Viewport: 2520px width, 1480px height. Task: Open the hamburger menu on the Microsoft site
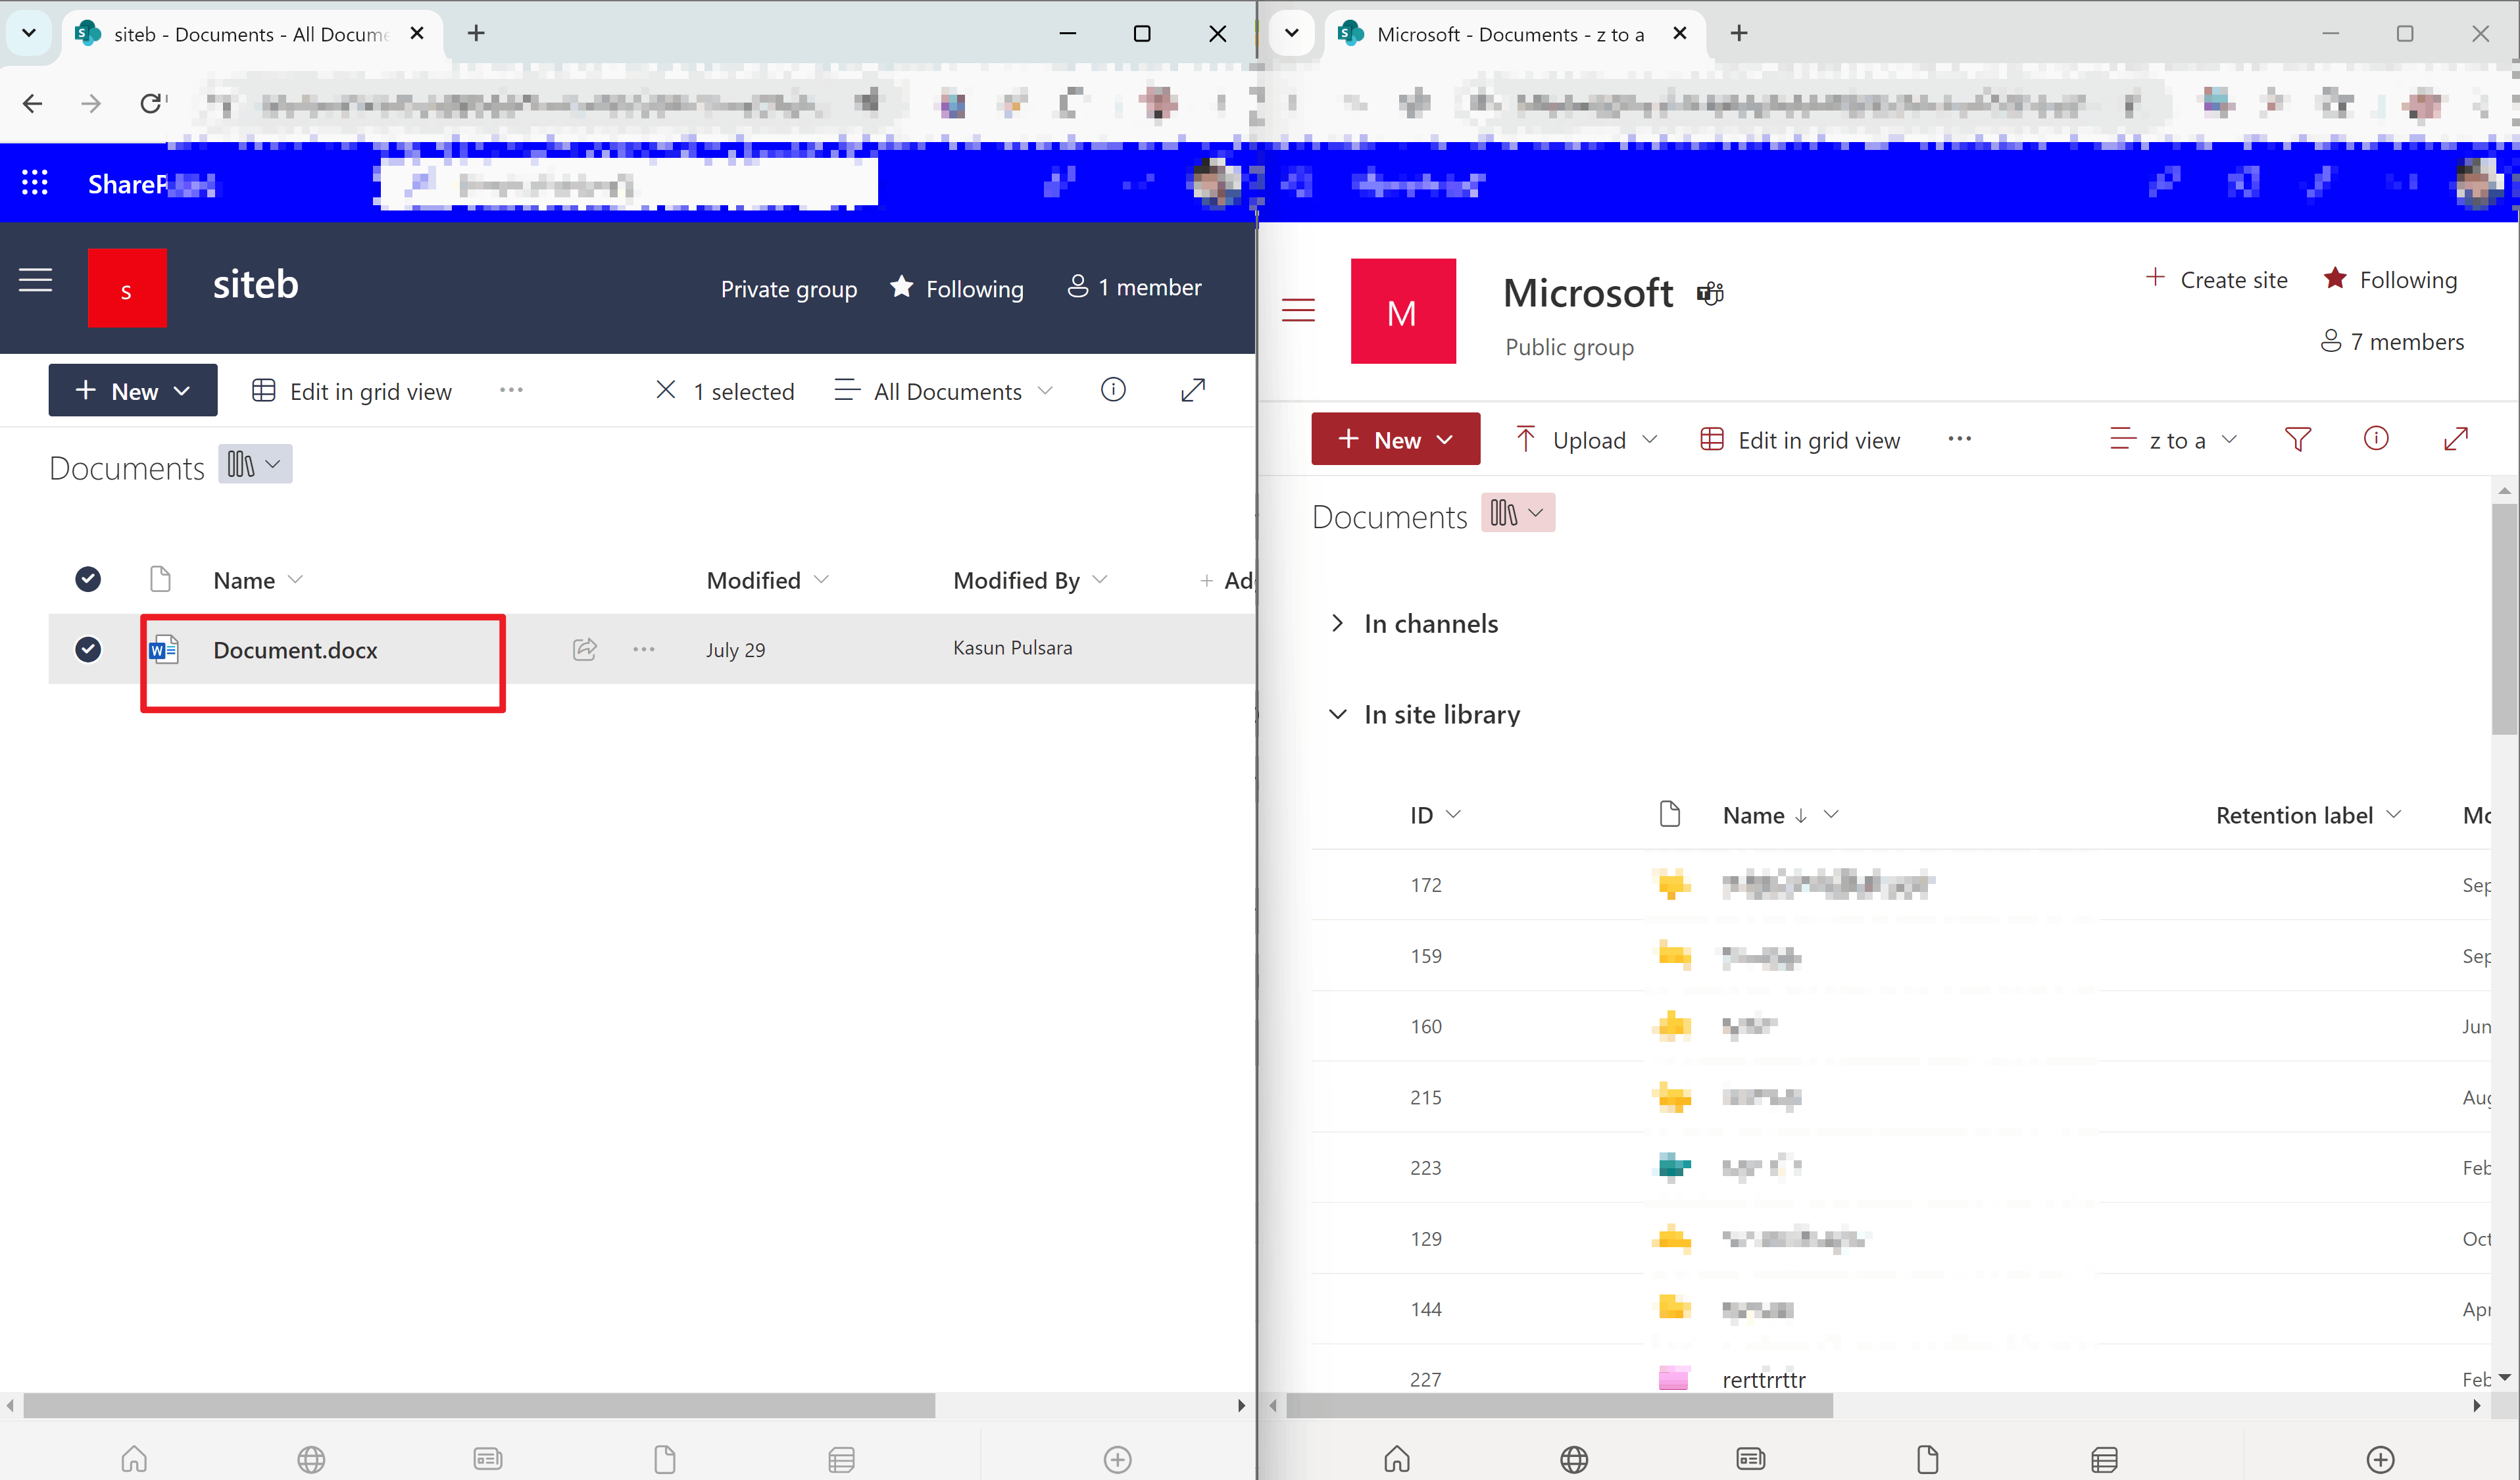tap(1298, 310)
